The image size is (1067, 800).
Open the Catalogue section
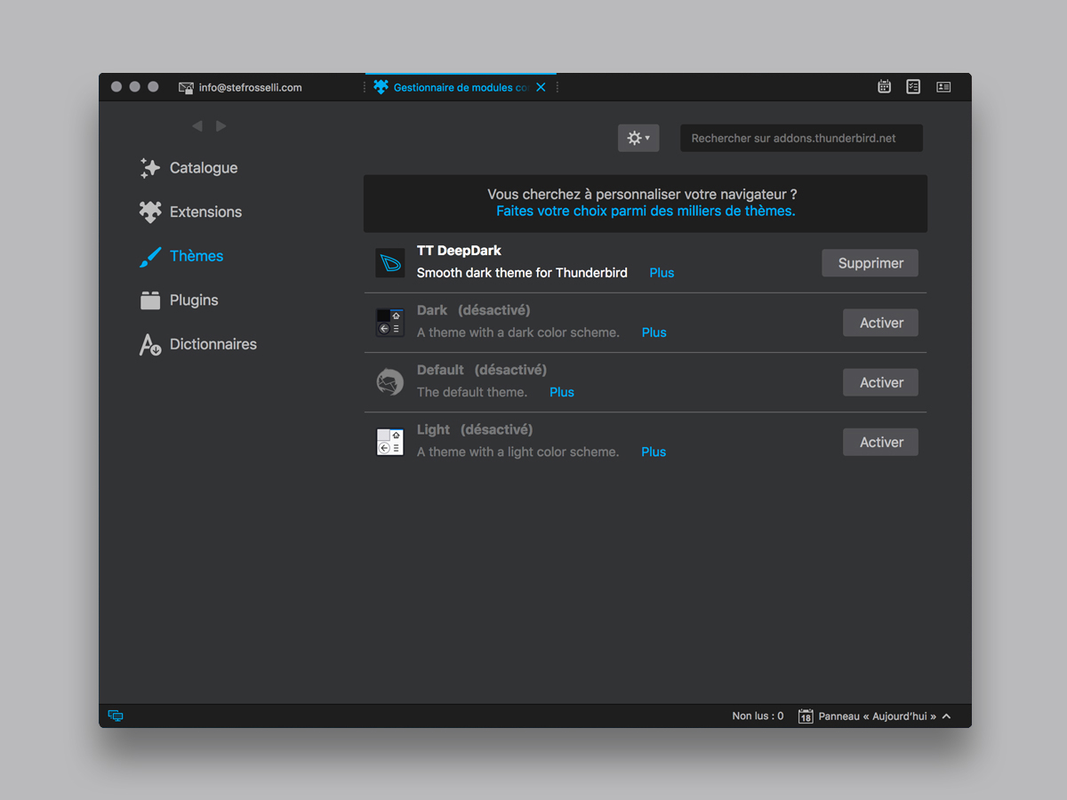pyautogui.click(x=188, y=168)
